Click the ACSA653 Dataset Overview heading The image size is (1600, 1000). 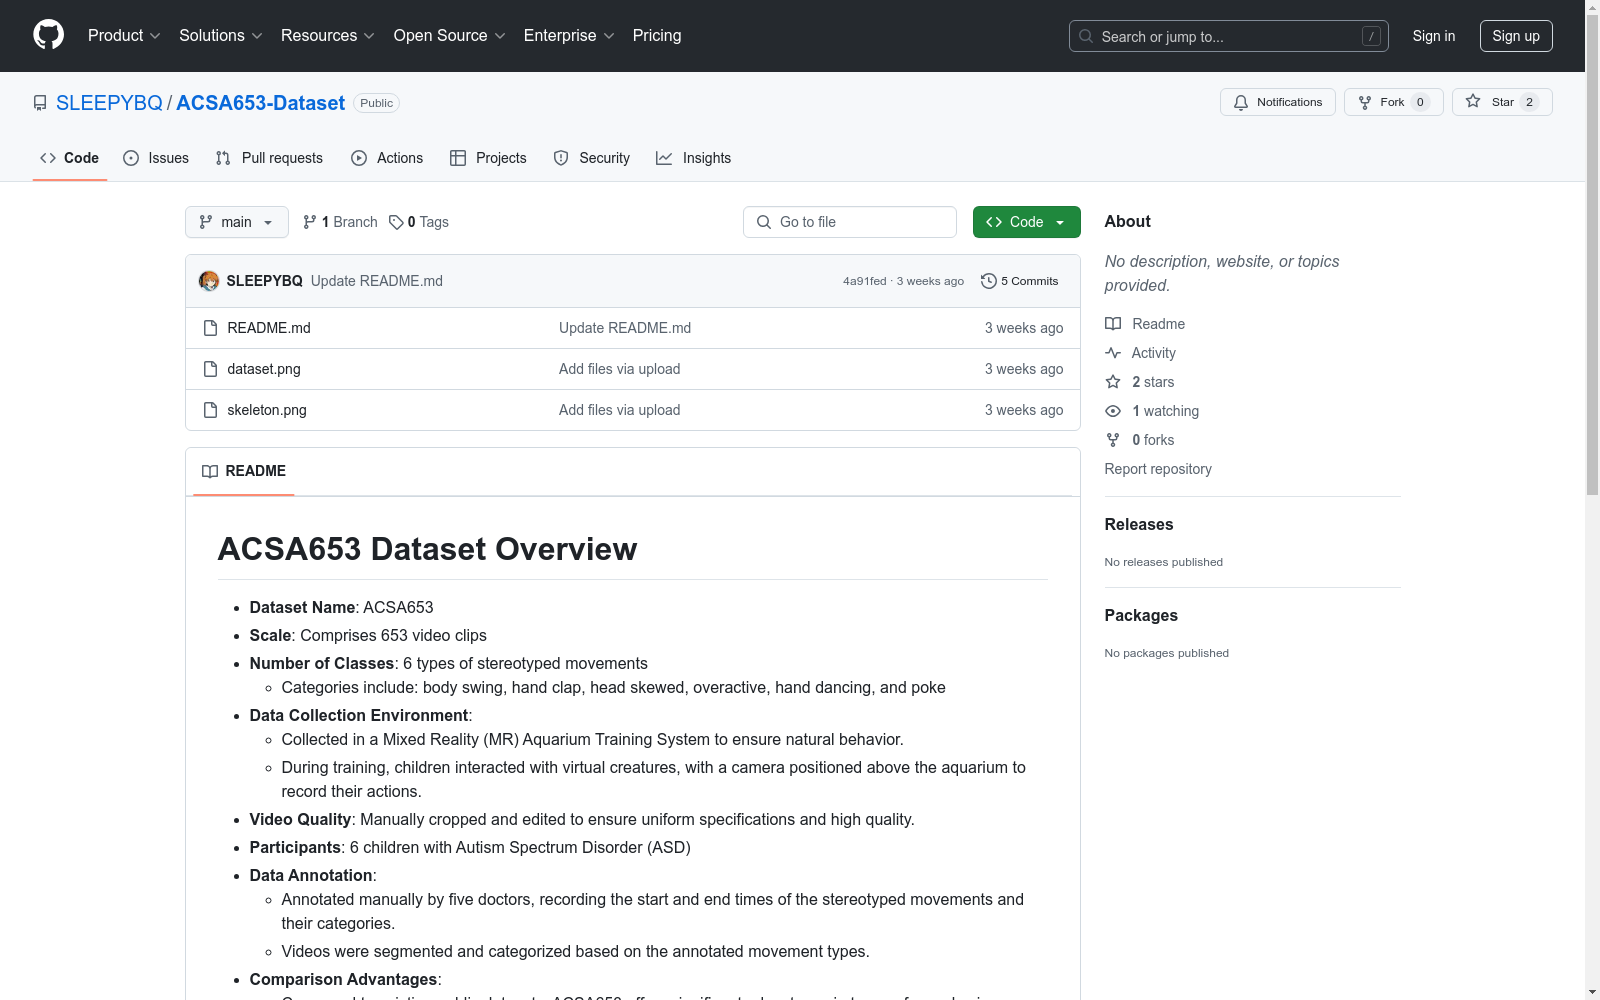click(x=427, y=549)
